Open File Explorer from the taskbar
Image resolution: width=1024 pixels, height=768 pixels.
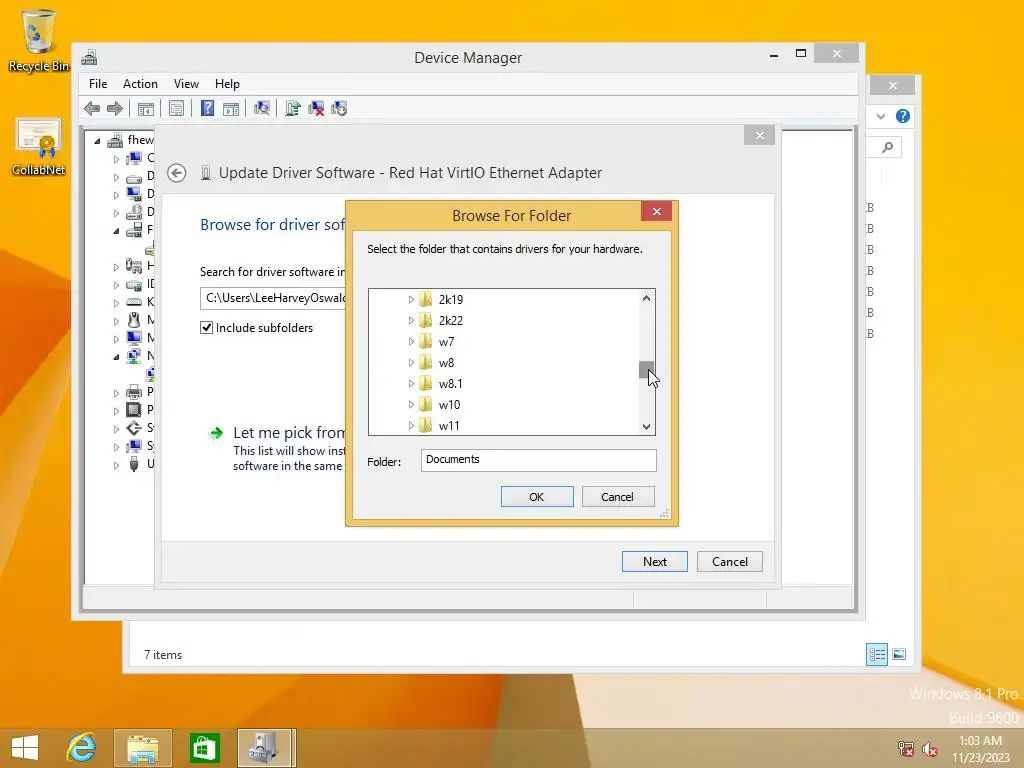tap(142, 748)
